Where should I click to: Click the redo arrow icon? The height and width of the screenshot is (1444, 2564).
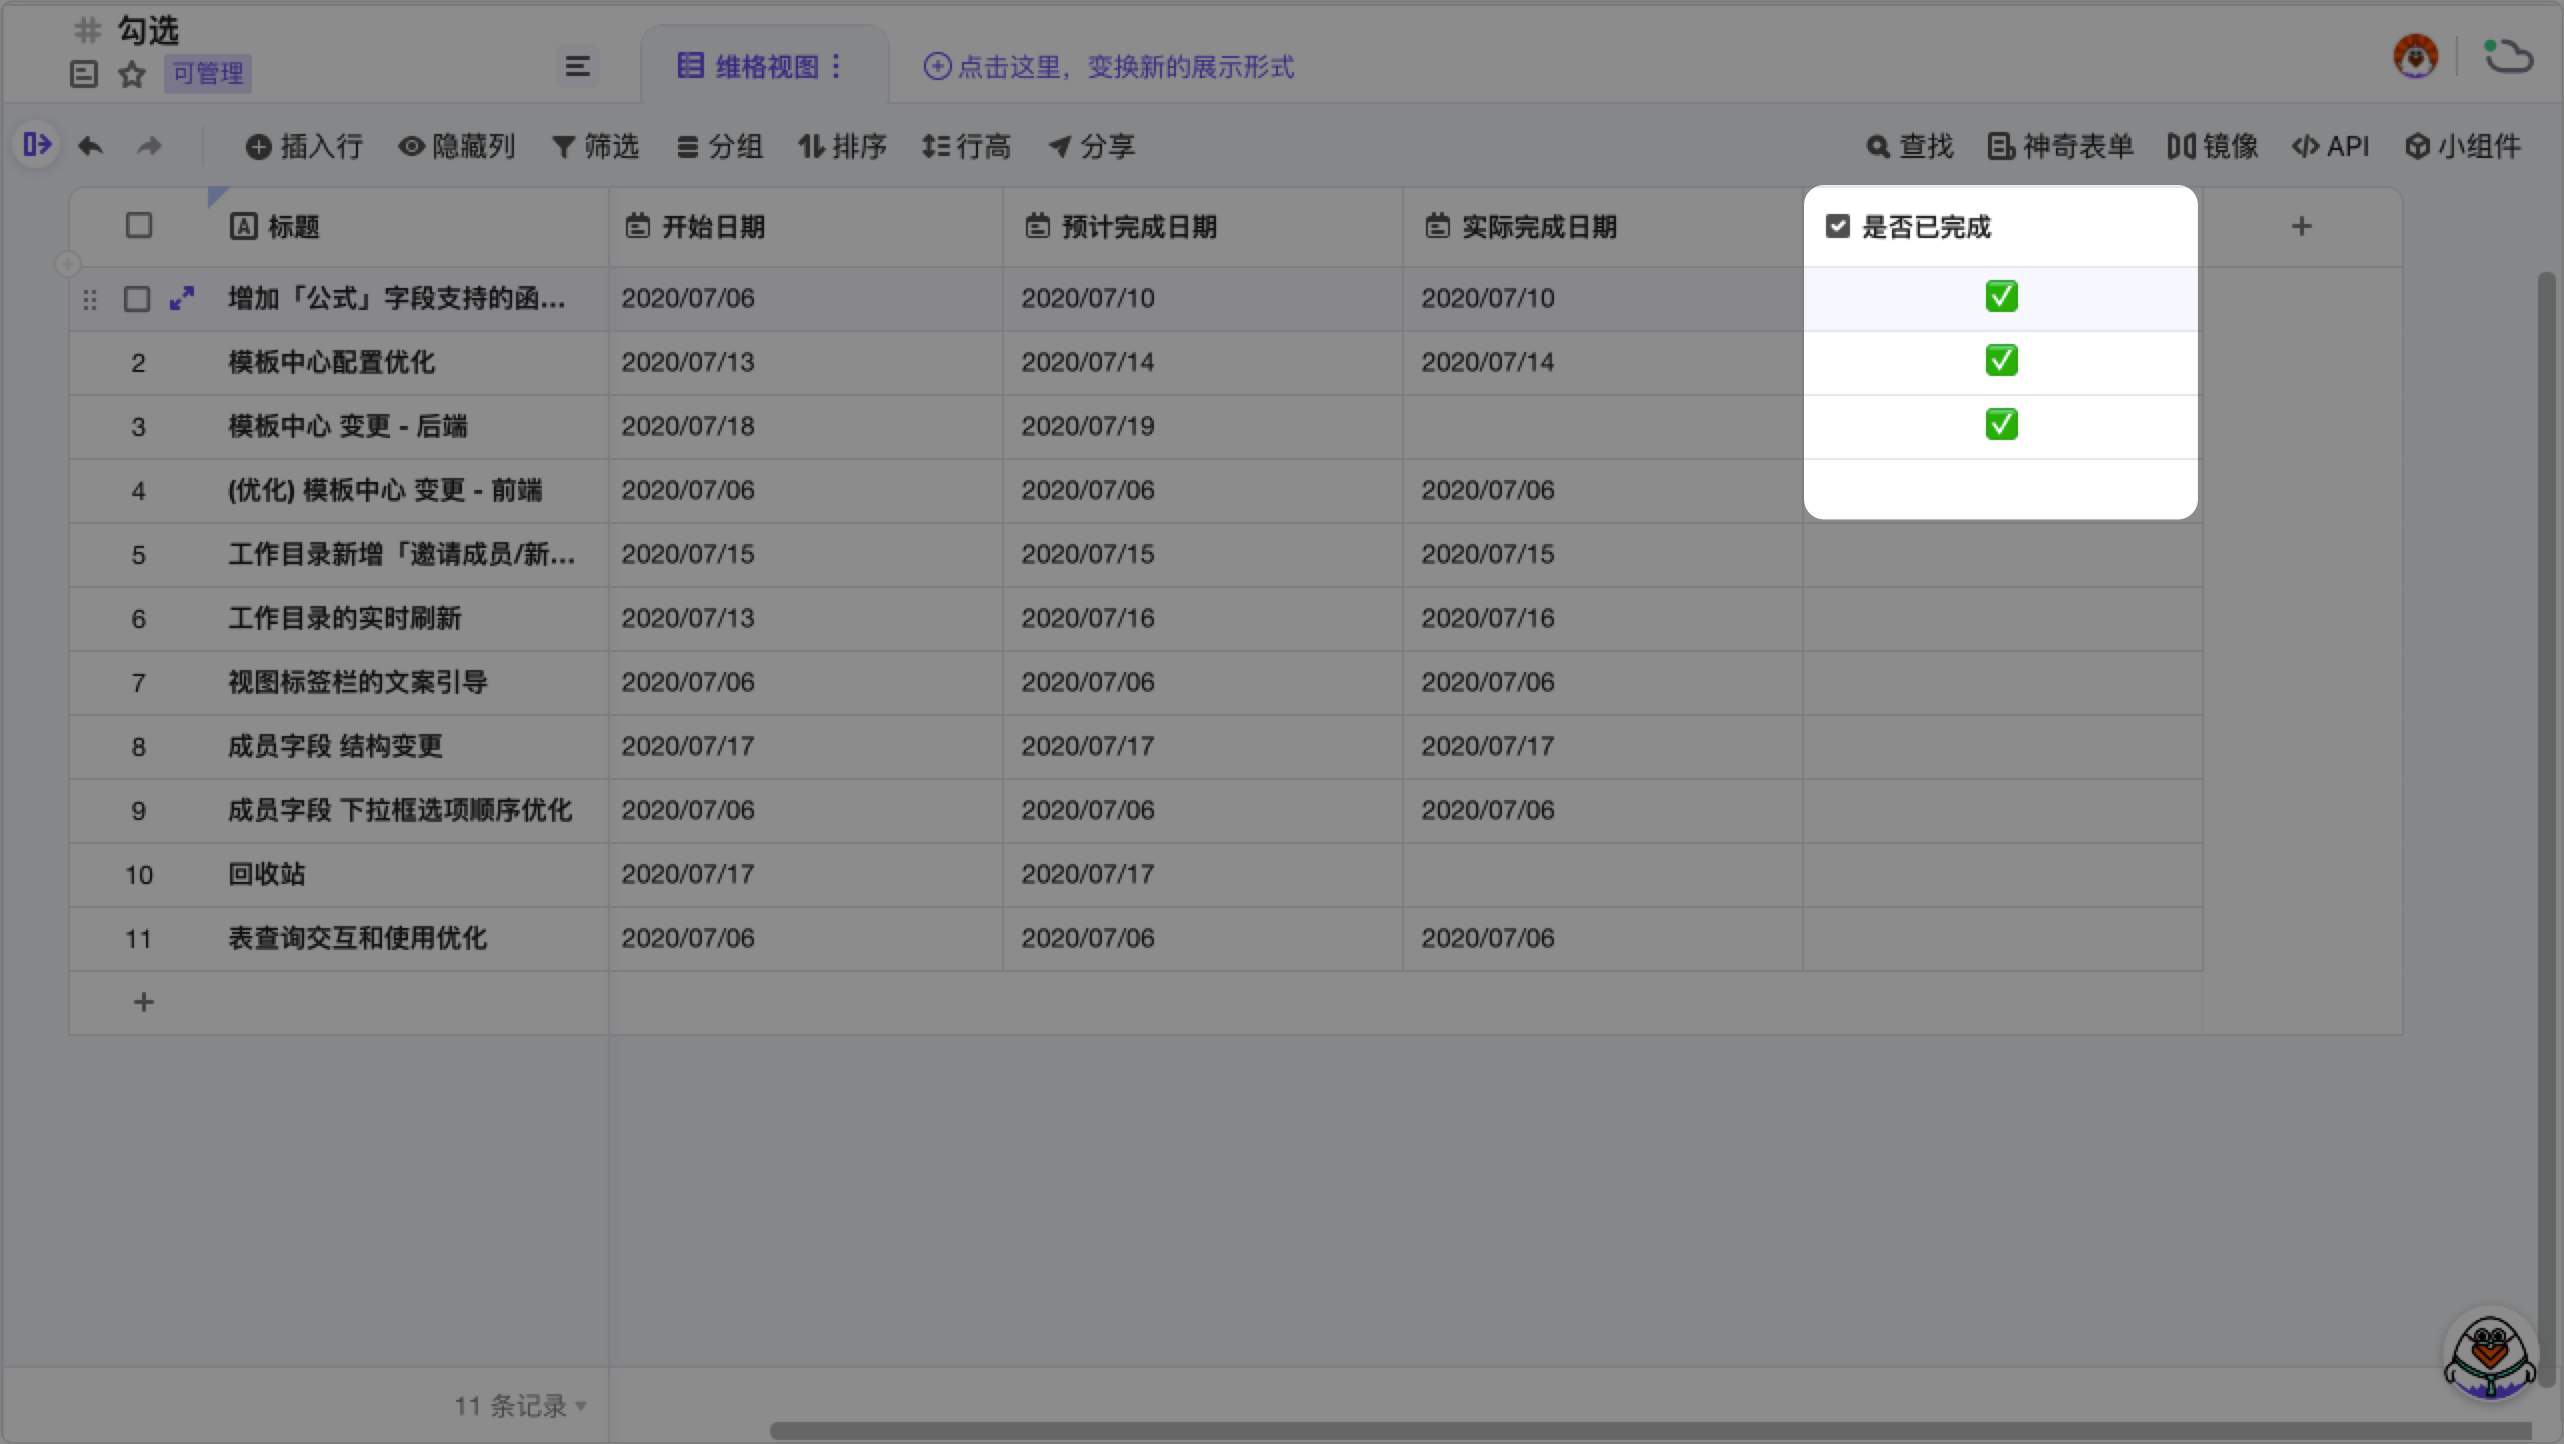[149, 146]
